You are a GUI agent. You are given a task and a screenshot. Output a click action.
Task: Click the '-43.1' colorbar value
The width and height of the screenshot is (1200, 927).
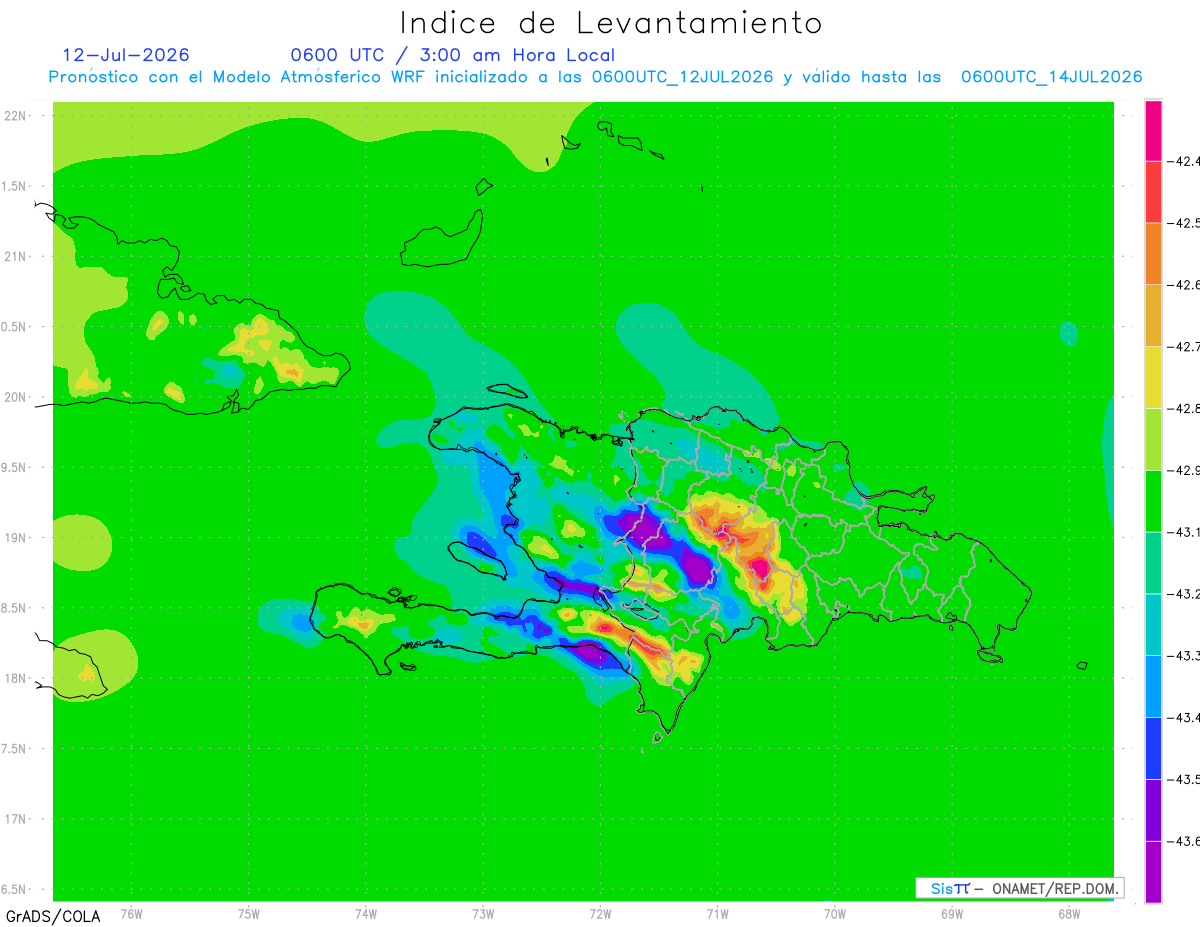[1184, 532]
